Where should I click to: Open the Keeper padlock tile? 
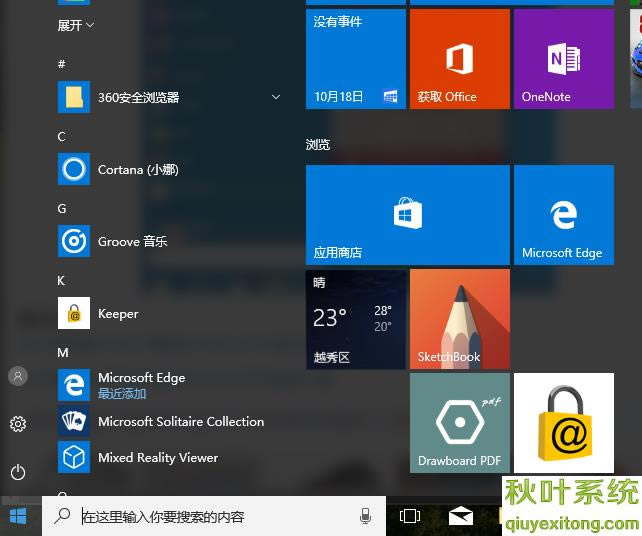pos(564,423)
